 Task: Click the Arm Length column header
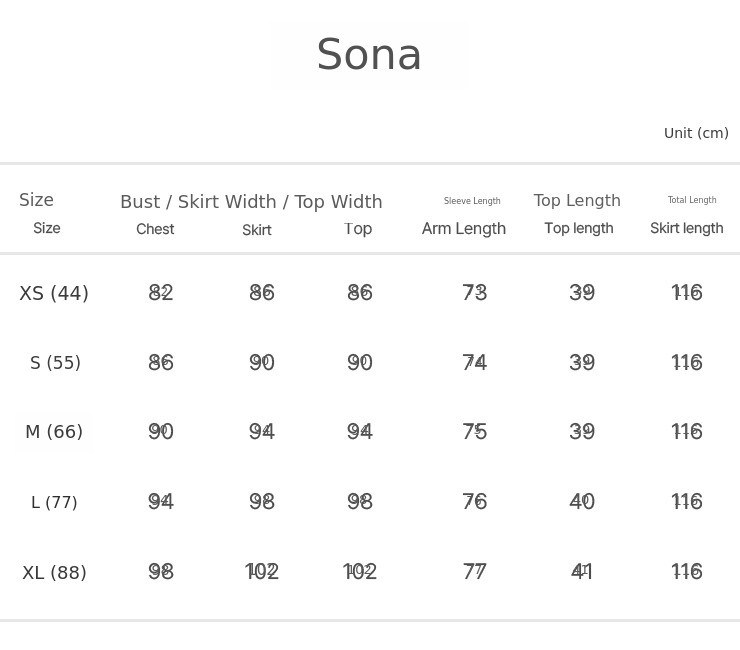(463, 228)
